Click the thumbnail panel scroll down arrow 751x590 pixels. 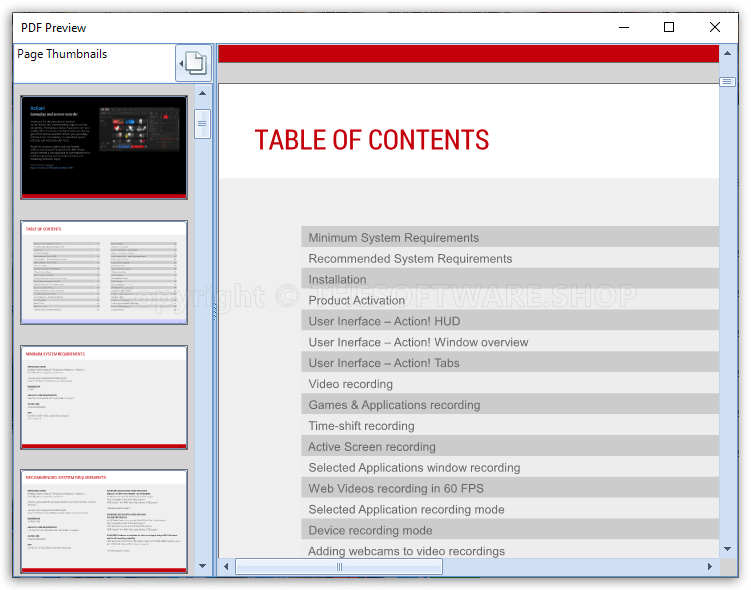pos(203,566)
